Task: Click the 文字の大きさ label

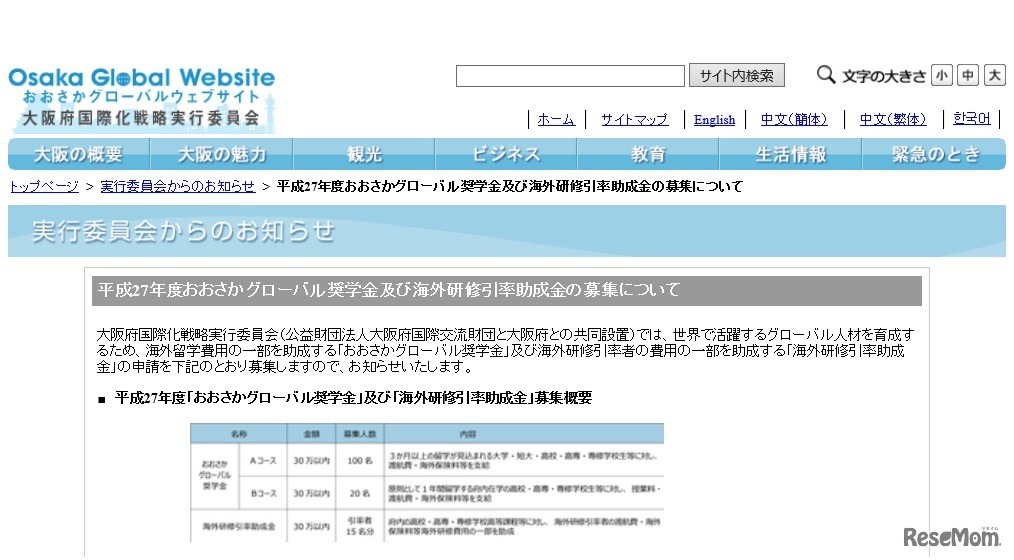Action: point(883,76)
